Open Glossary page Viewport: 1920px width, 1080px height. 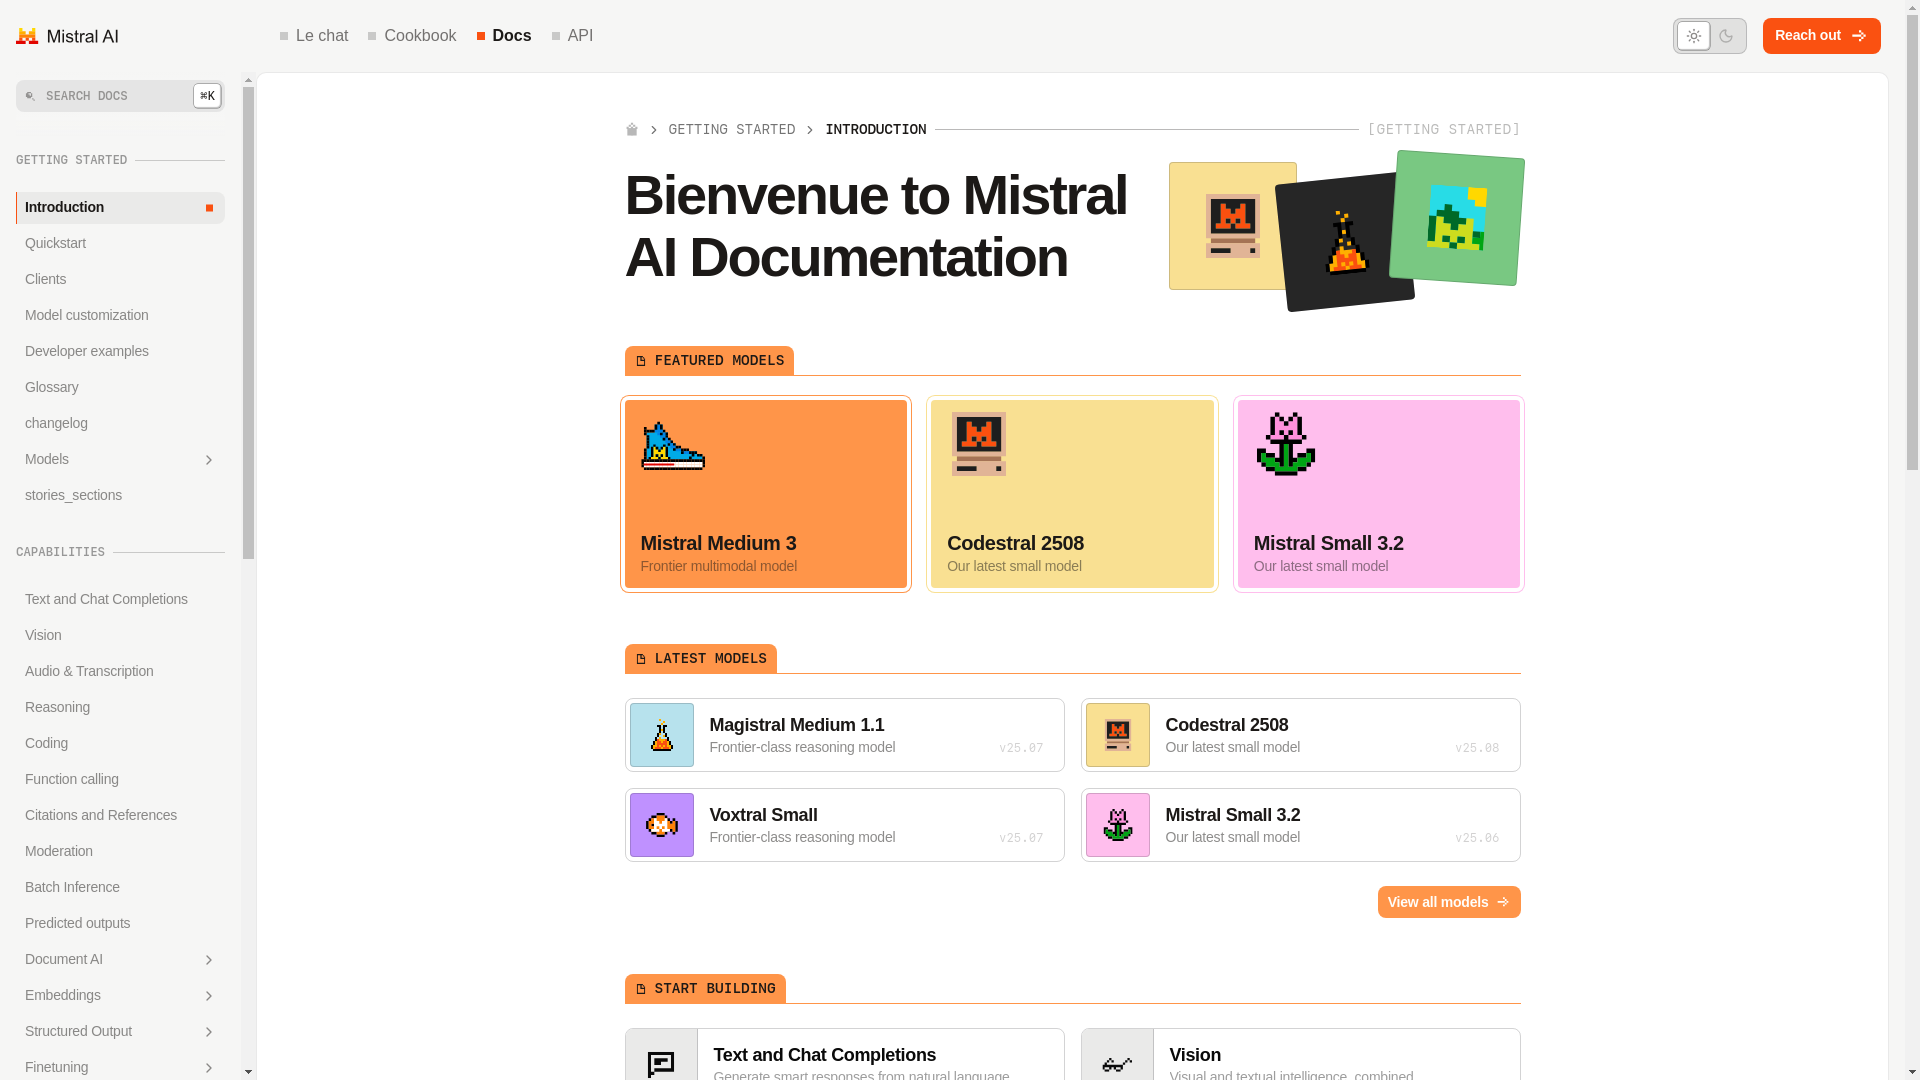(120, 388)
